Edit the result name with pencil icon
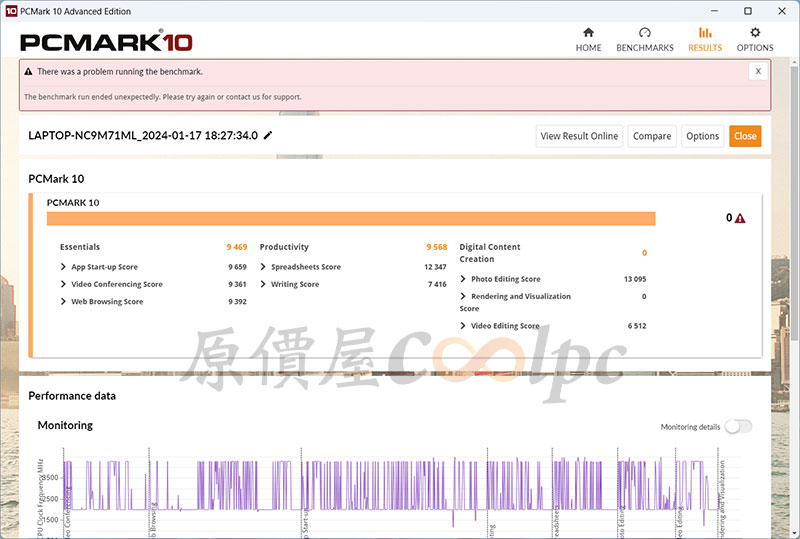Screen dimensions: 800x539 [268, 135]
